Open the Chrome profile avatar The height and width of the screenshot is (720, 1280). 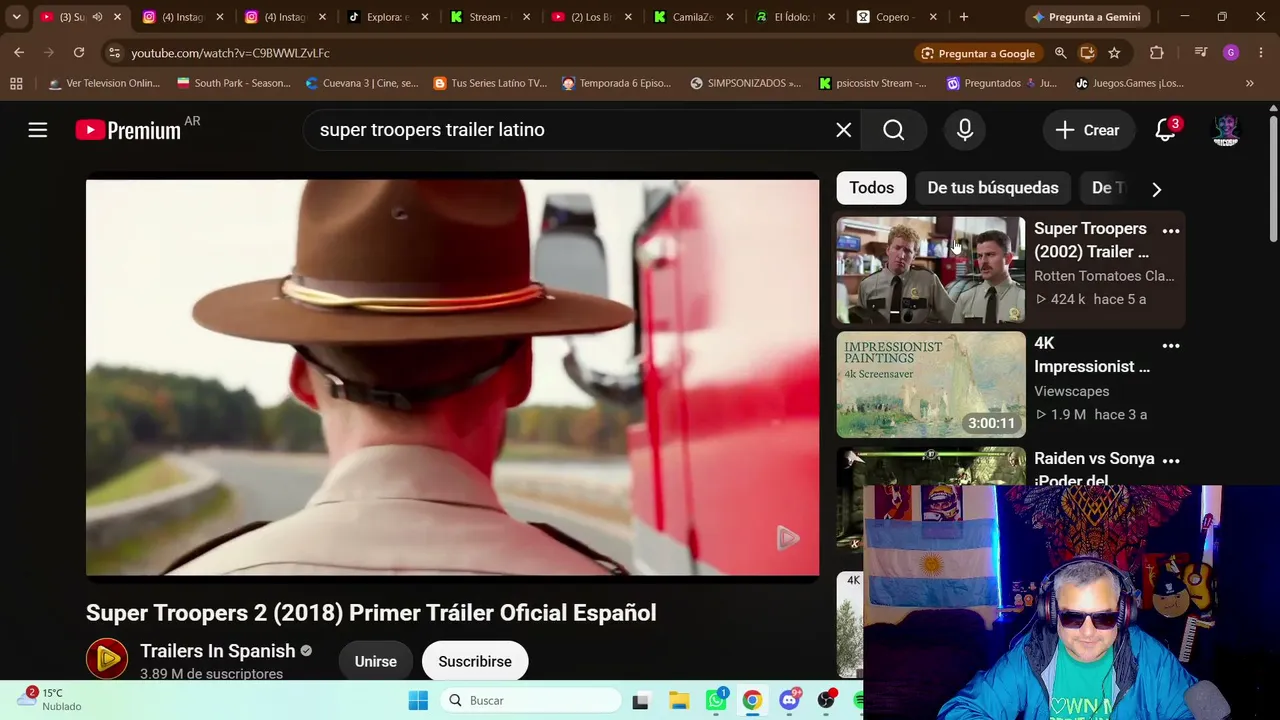[1231, 53]
